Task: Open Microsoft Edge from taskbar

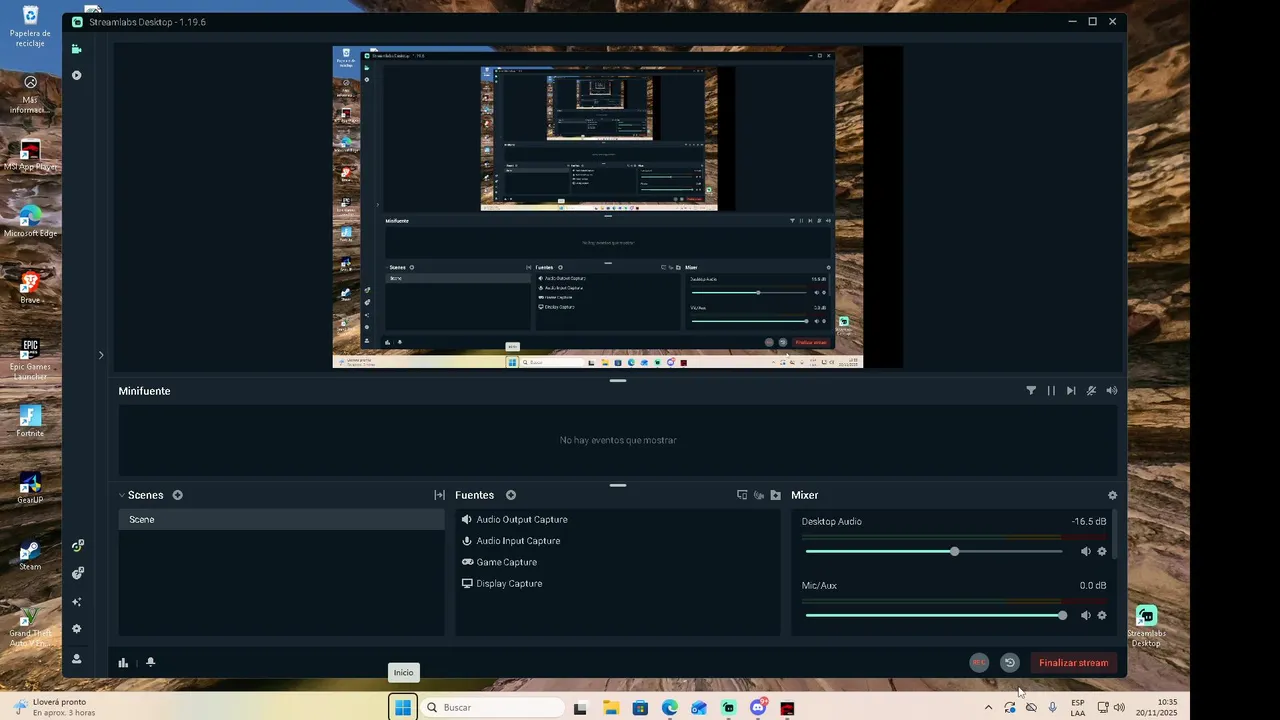Action: point(669,707)
